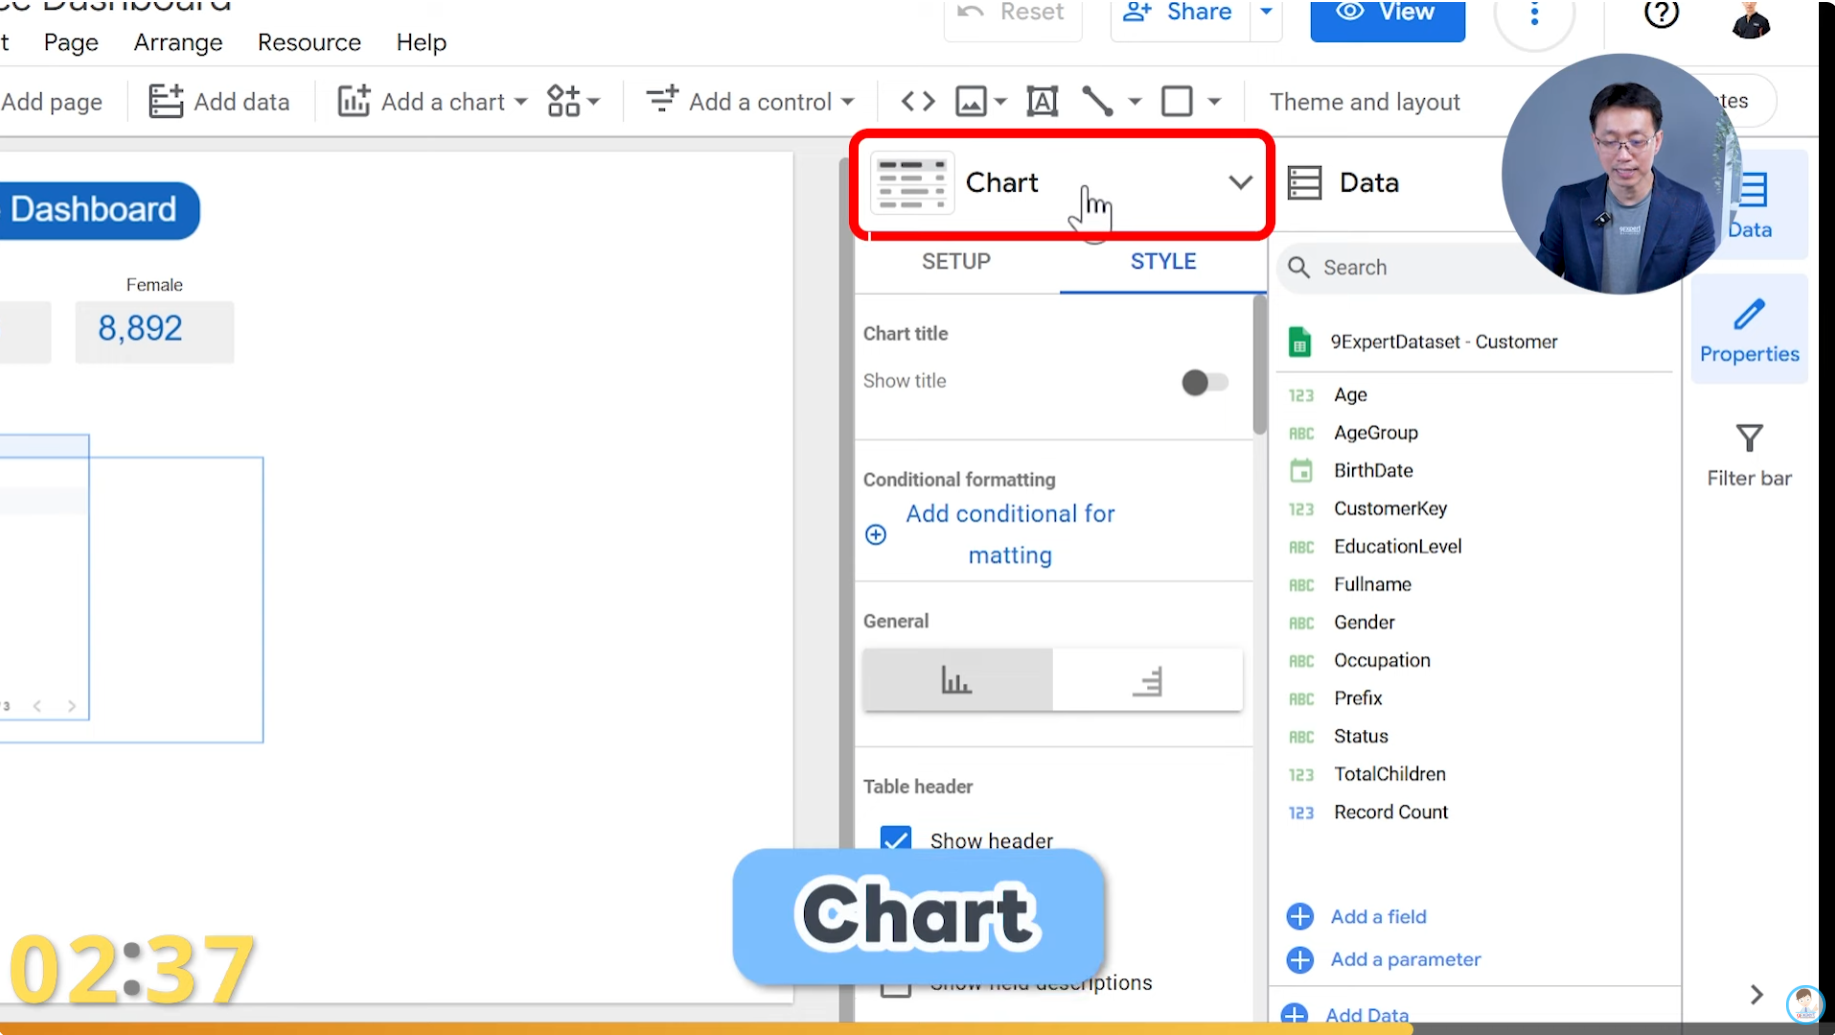Screen dimensions: 1835x1035
Task: Select the image insert tool
Action: point(971,100)
